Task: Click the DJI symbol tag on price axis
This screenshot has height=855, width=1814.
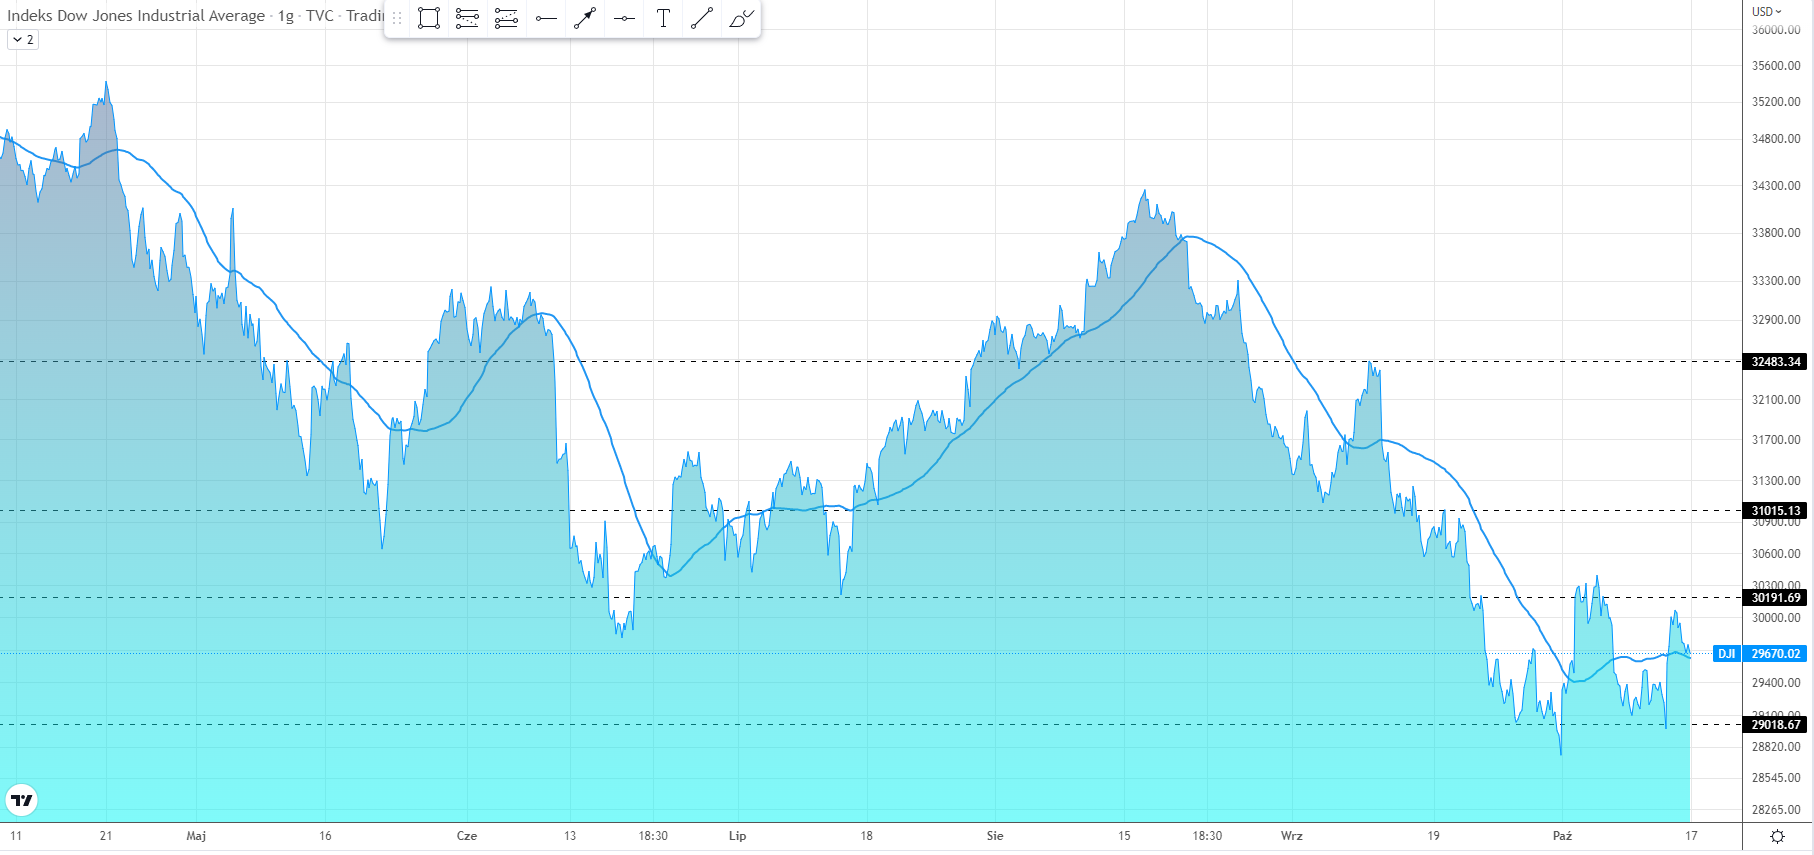Action: click(1727, 654)
